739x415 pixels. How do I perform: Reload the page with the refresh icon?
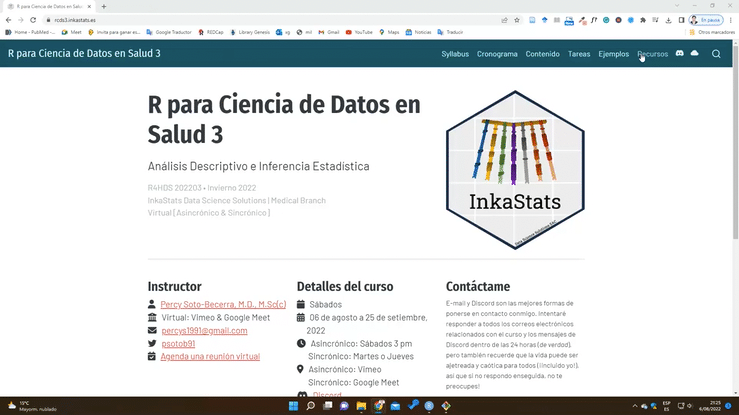34,20
